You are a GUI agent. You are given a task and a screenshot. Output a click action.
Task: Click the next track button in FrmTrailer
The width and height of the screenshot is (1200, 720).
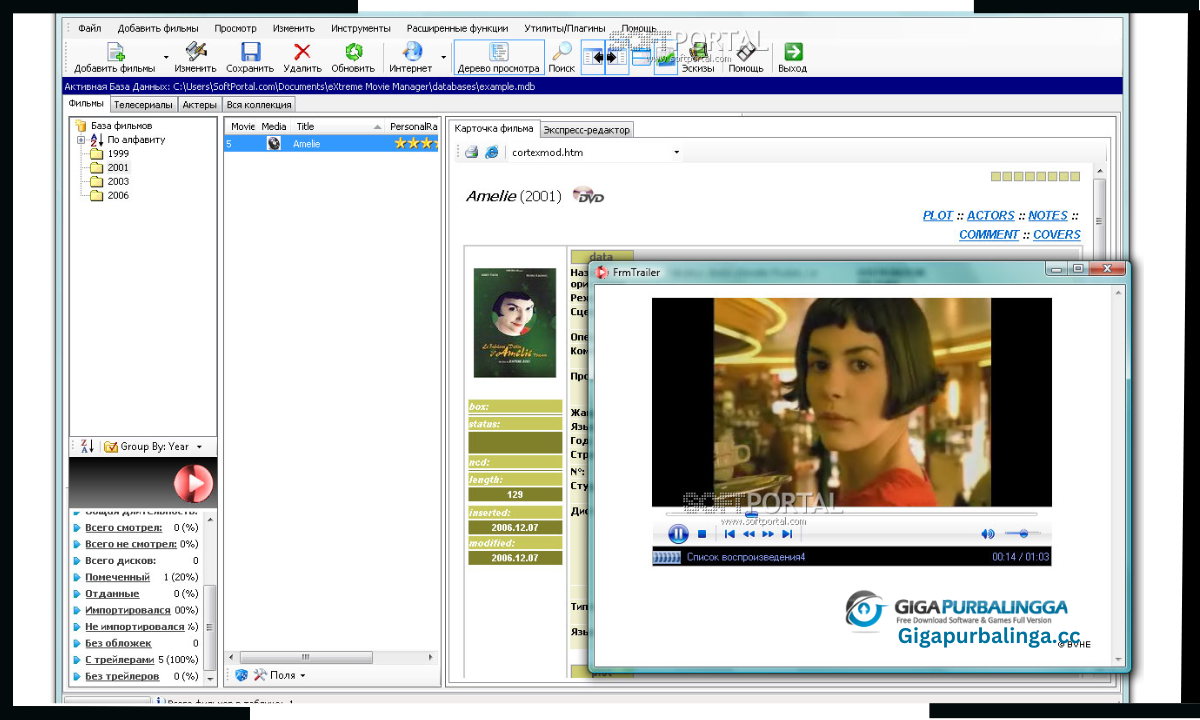tap(788, 535)
